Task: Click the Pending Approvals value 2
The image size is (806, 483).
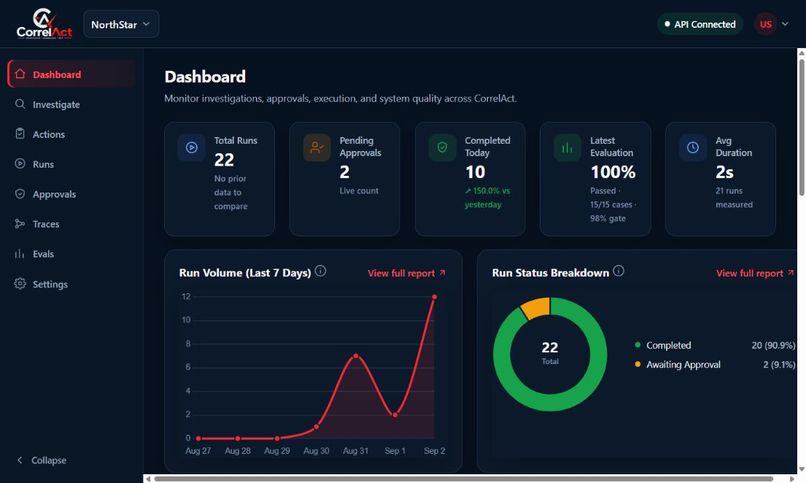Action: click(344, 172)
